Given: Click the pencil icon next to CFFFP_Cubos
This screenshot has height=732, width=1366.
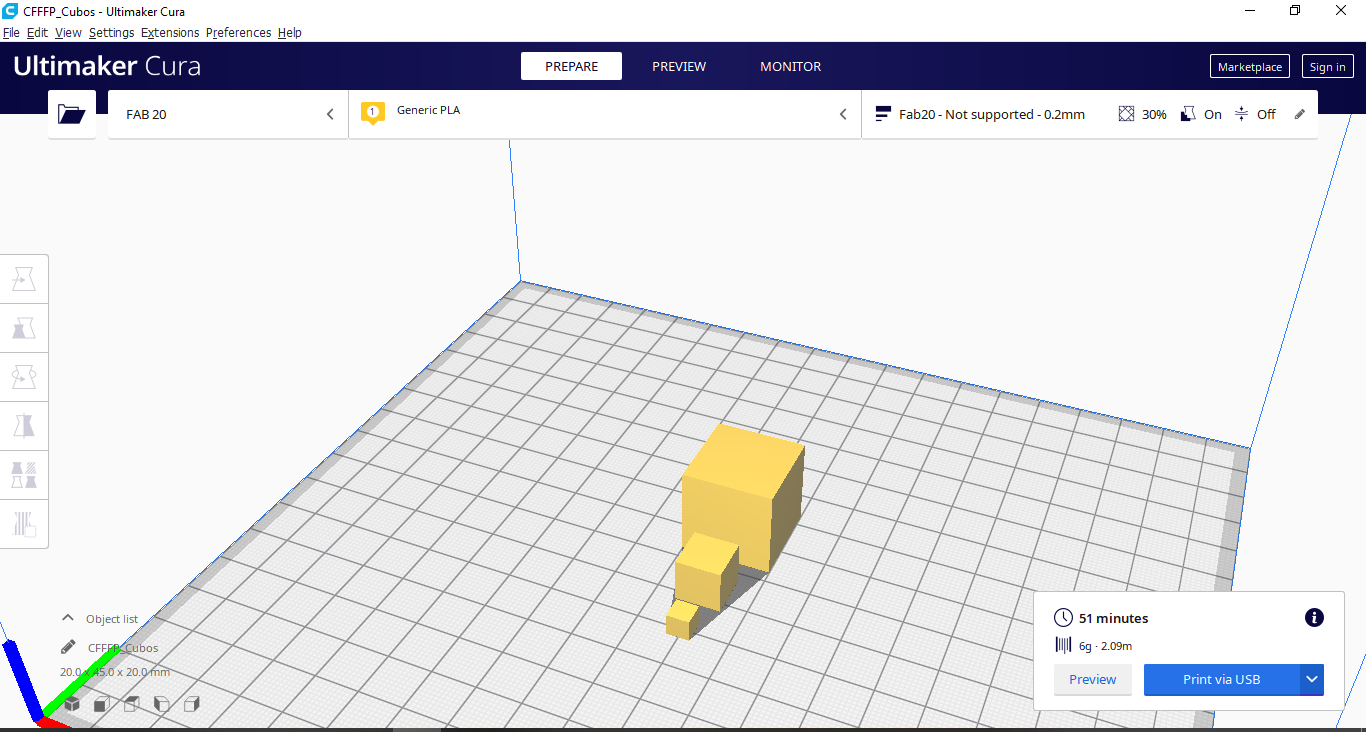Looking at the screenshot, I should coord(68,647).
